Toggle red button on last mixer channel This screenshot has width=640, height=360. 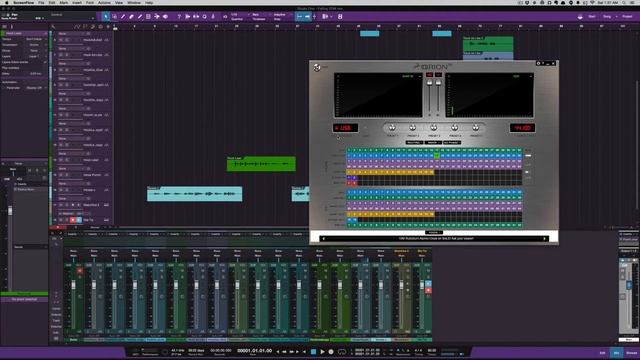coord(428,290)
